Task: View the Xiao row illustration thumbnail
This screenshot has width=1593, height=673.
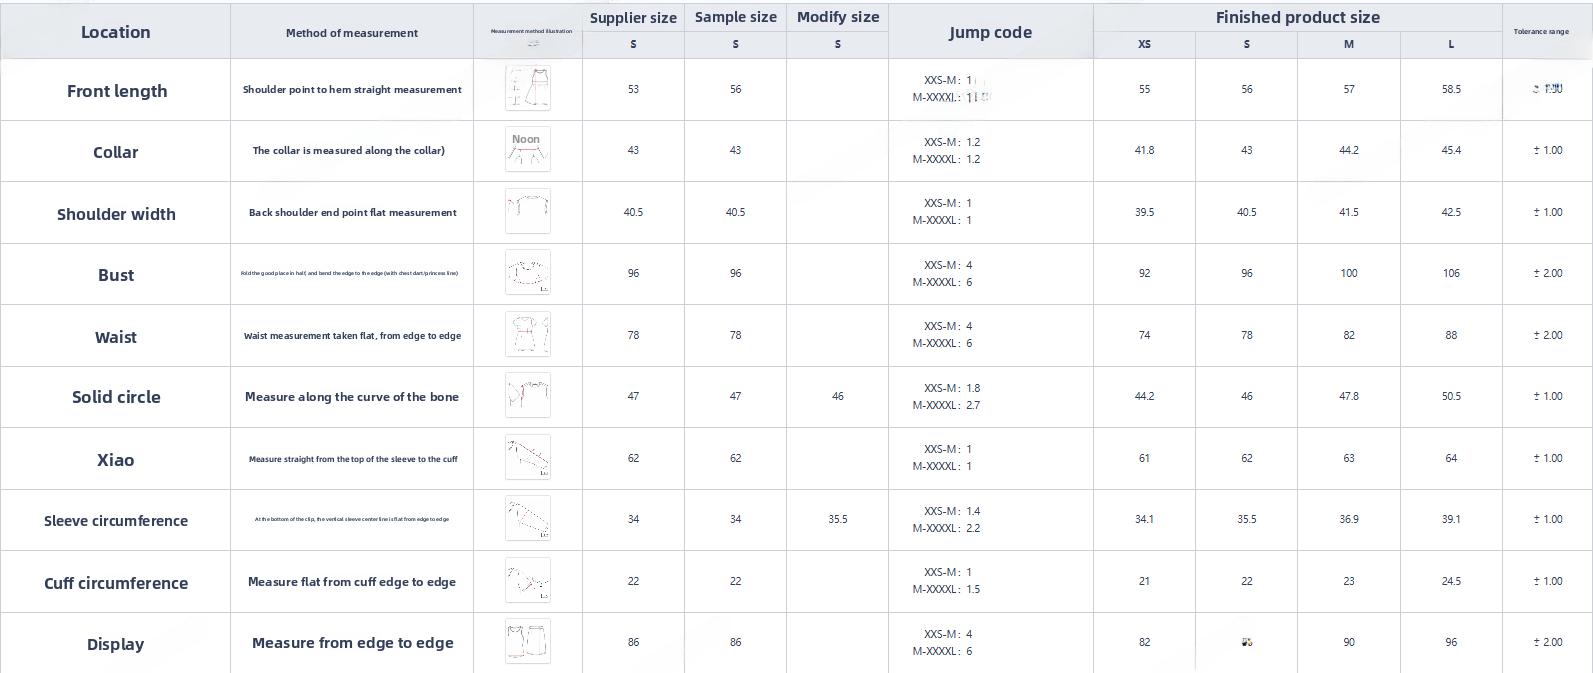Action: pos(527,457)
